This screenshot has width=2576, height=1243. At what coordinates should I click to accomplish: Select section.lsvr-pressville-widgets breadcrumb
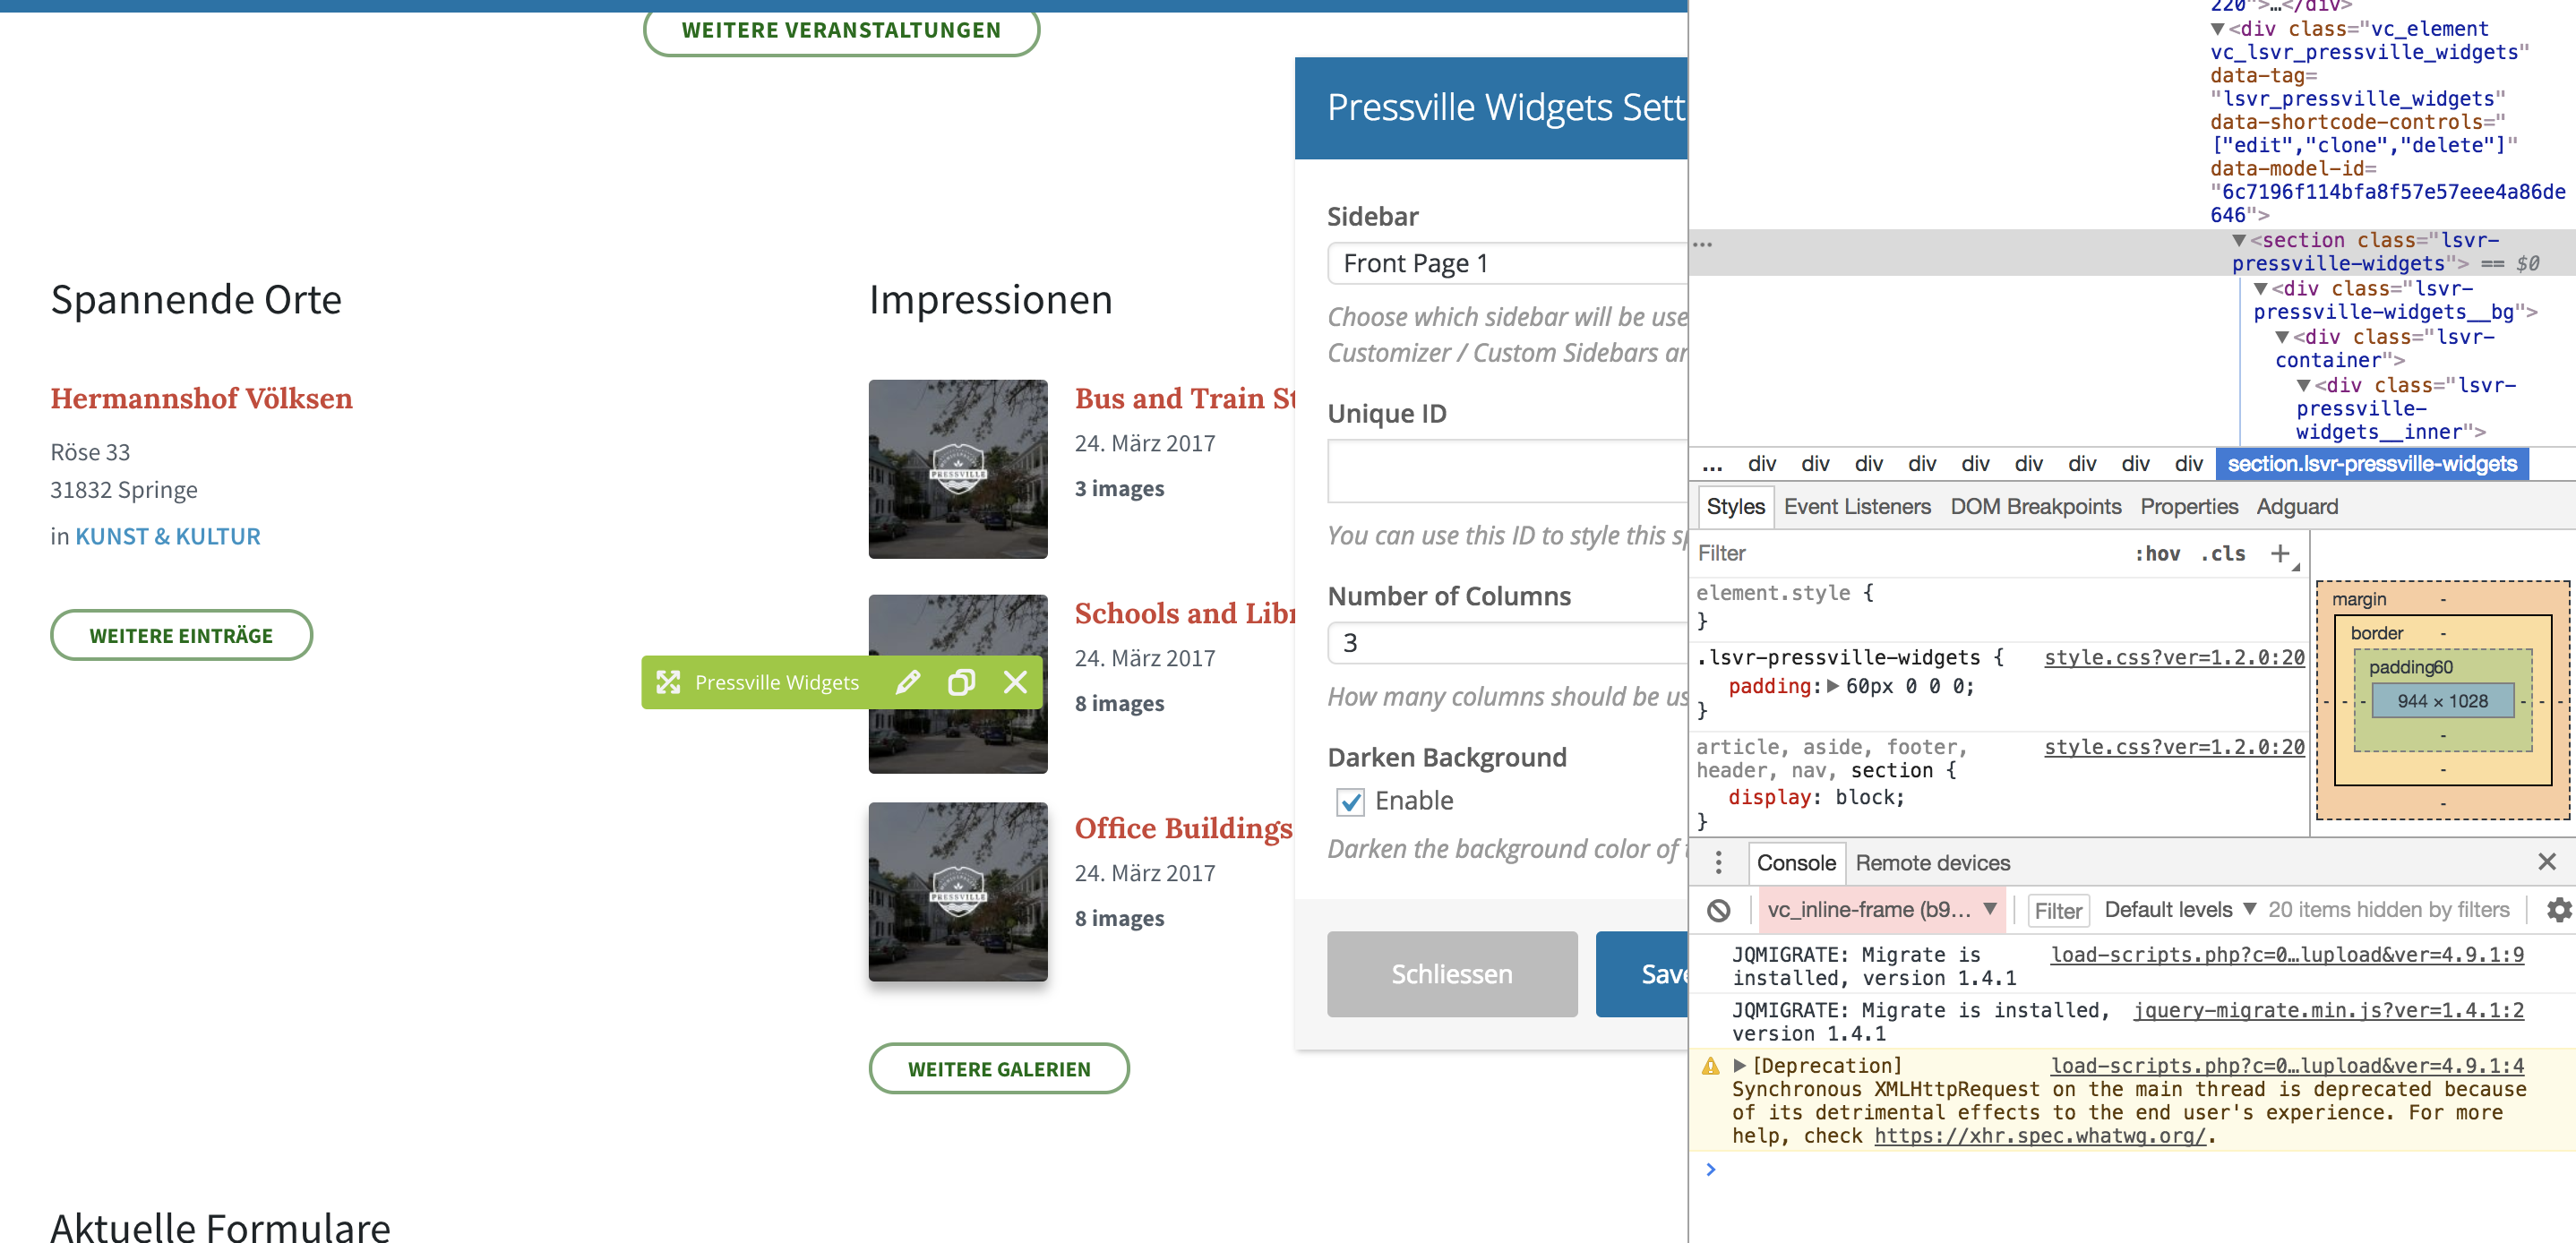pyautogui.click(x=2371, y=464)
